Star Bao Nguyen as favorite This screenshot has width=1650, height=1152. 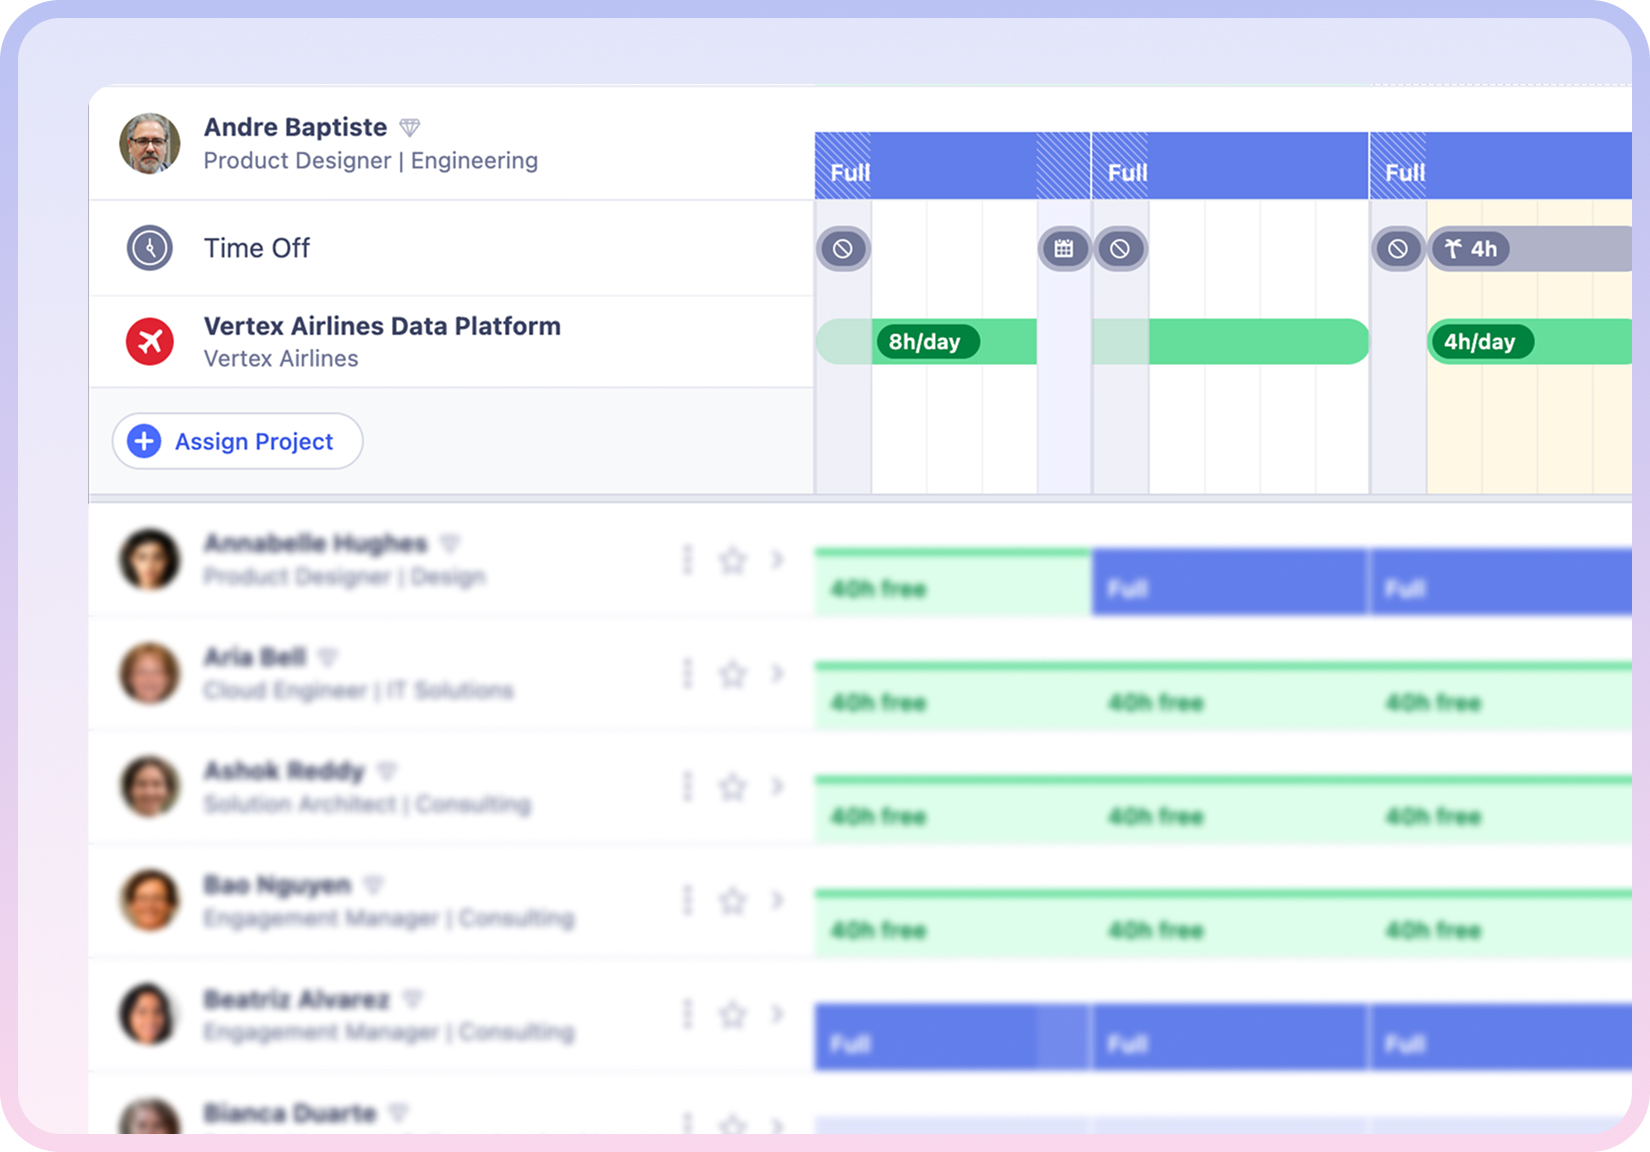733,901
